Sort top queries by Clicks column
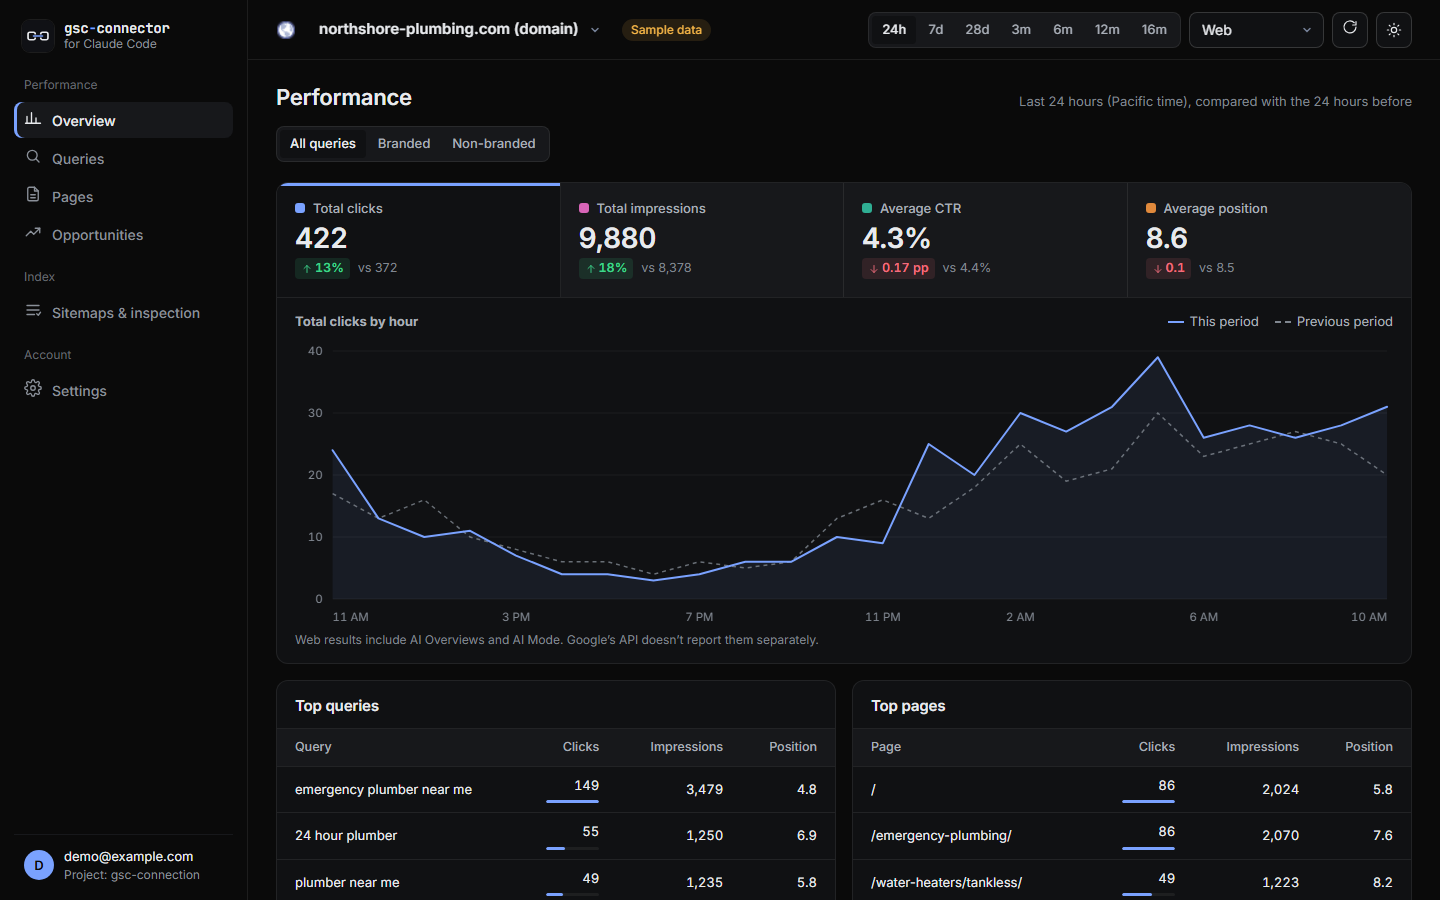Image resolution: width=1440 pixels, height=900 pixels. 581,747
